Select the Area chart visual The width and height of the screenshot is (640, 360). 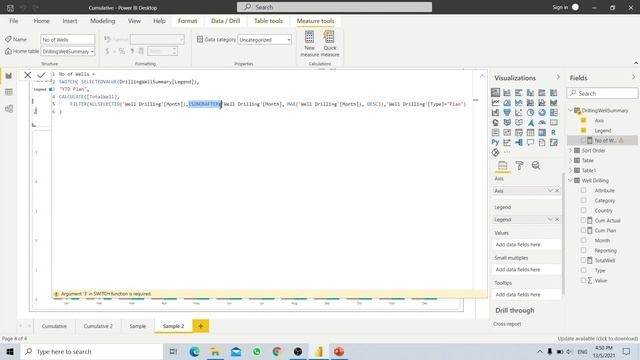tap(507, 102)
